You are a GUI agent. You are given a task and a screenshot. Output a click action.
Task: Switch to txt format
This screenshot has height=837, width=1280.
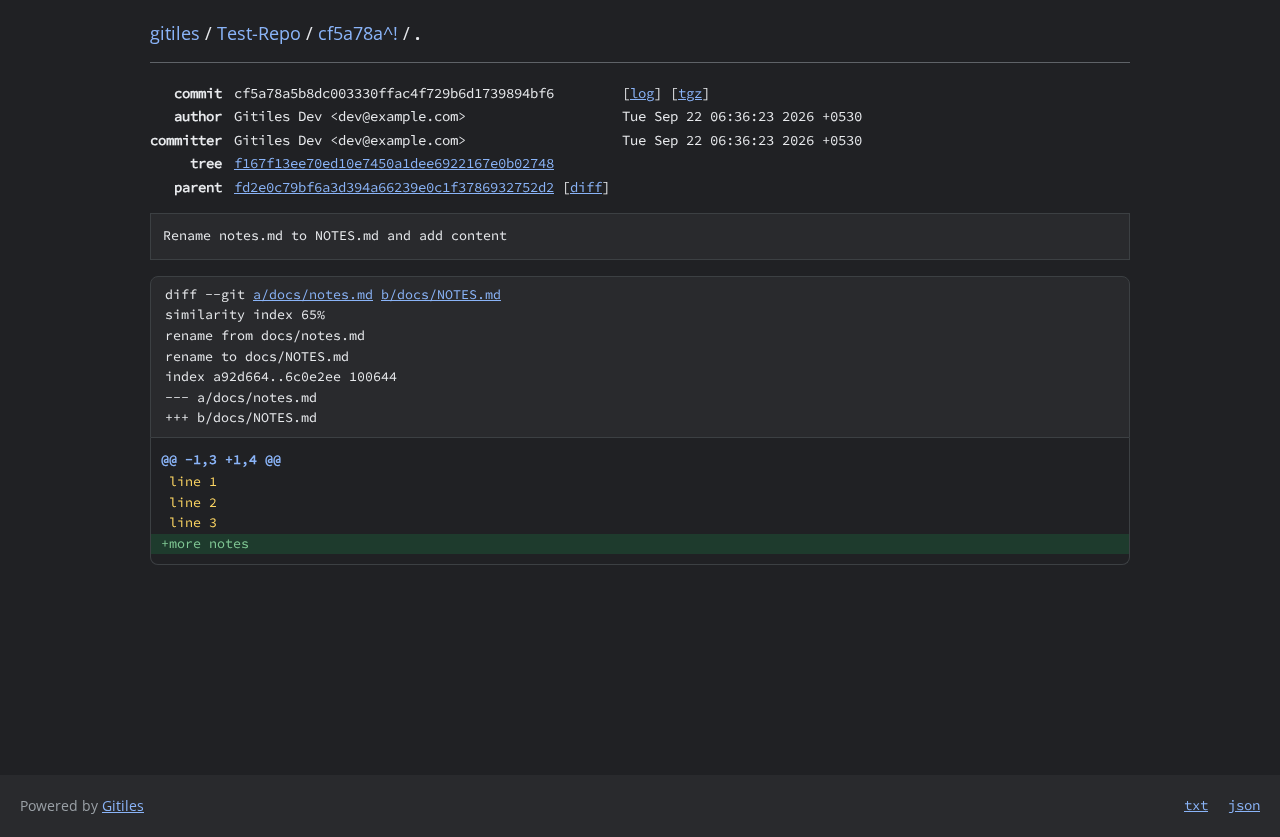click(1196, 805)
